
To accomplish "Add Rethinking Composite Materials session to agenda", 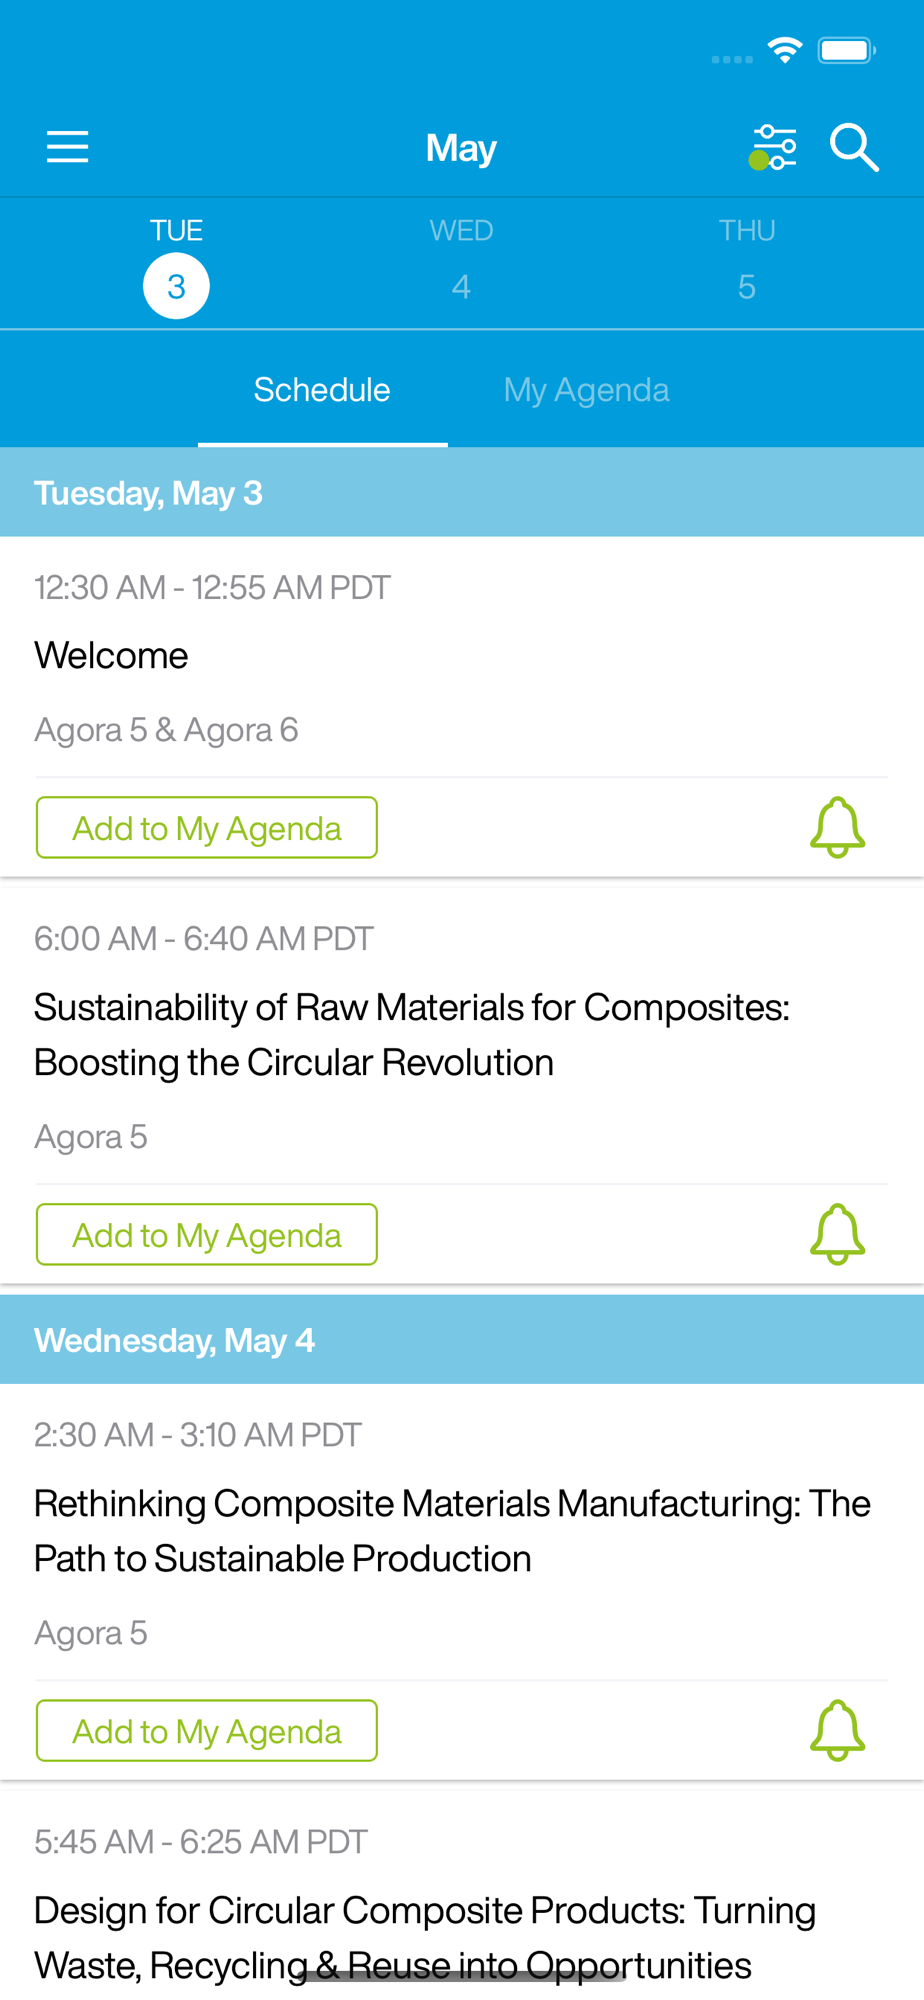I will coord(207,1731).
